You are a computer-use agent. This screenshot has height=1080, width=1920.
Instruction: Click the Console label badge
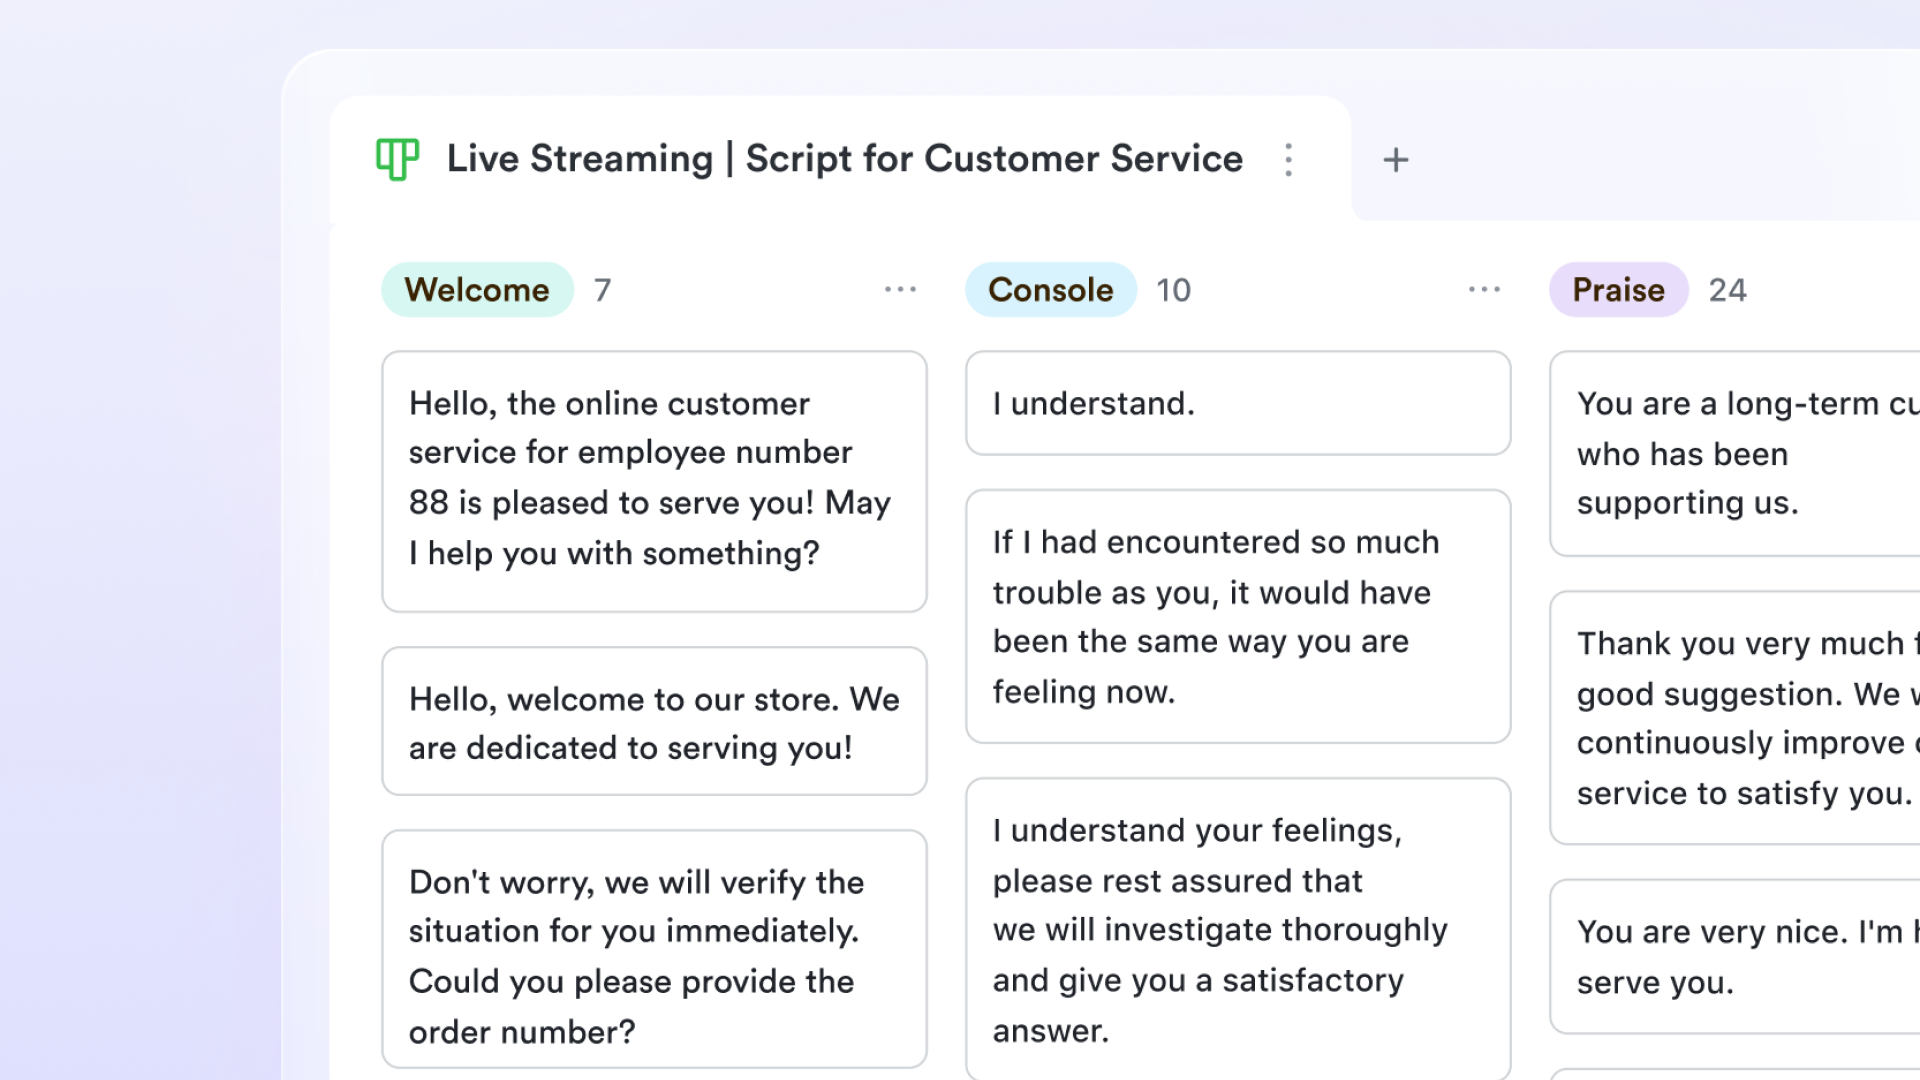coord(1050,290)
